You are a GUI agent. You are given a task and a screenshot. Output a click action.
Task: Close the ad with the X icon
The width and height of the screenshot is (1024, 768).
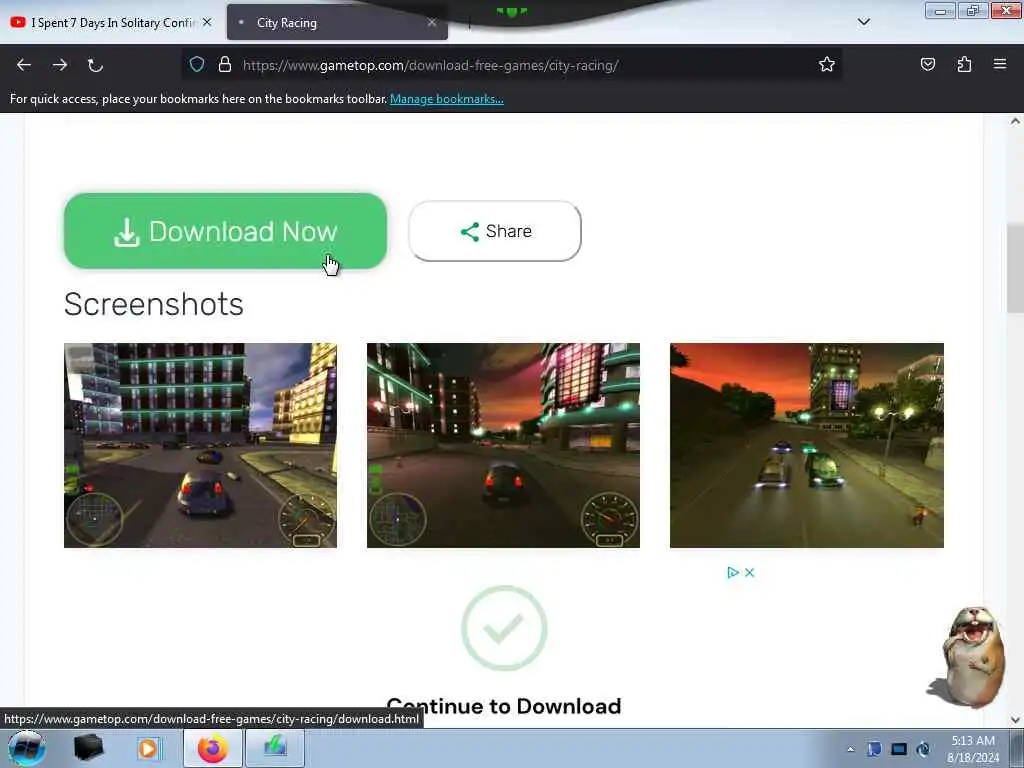750,573
